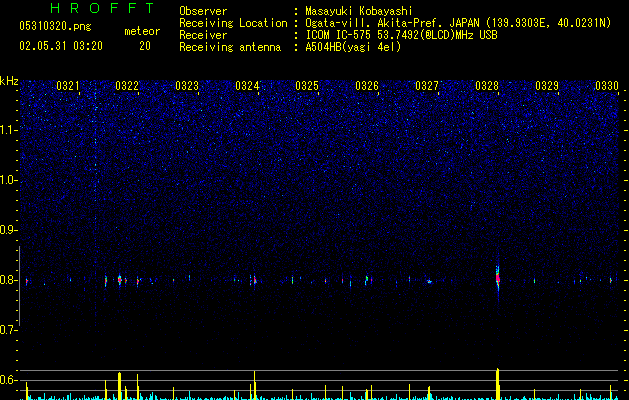
Task: Click the 0324 time marker
Action: click(x=247, y=86)
